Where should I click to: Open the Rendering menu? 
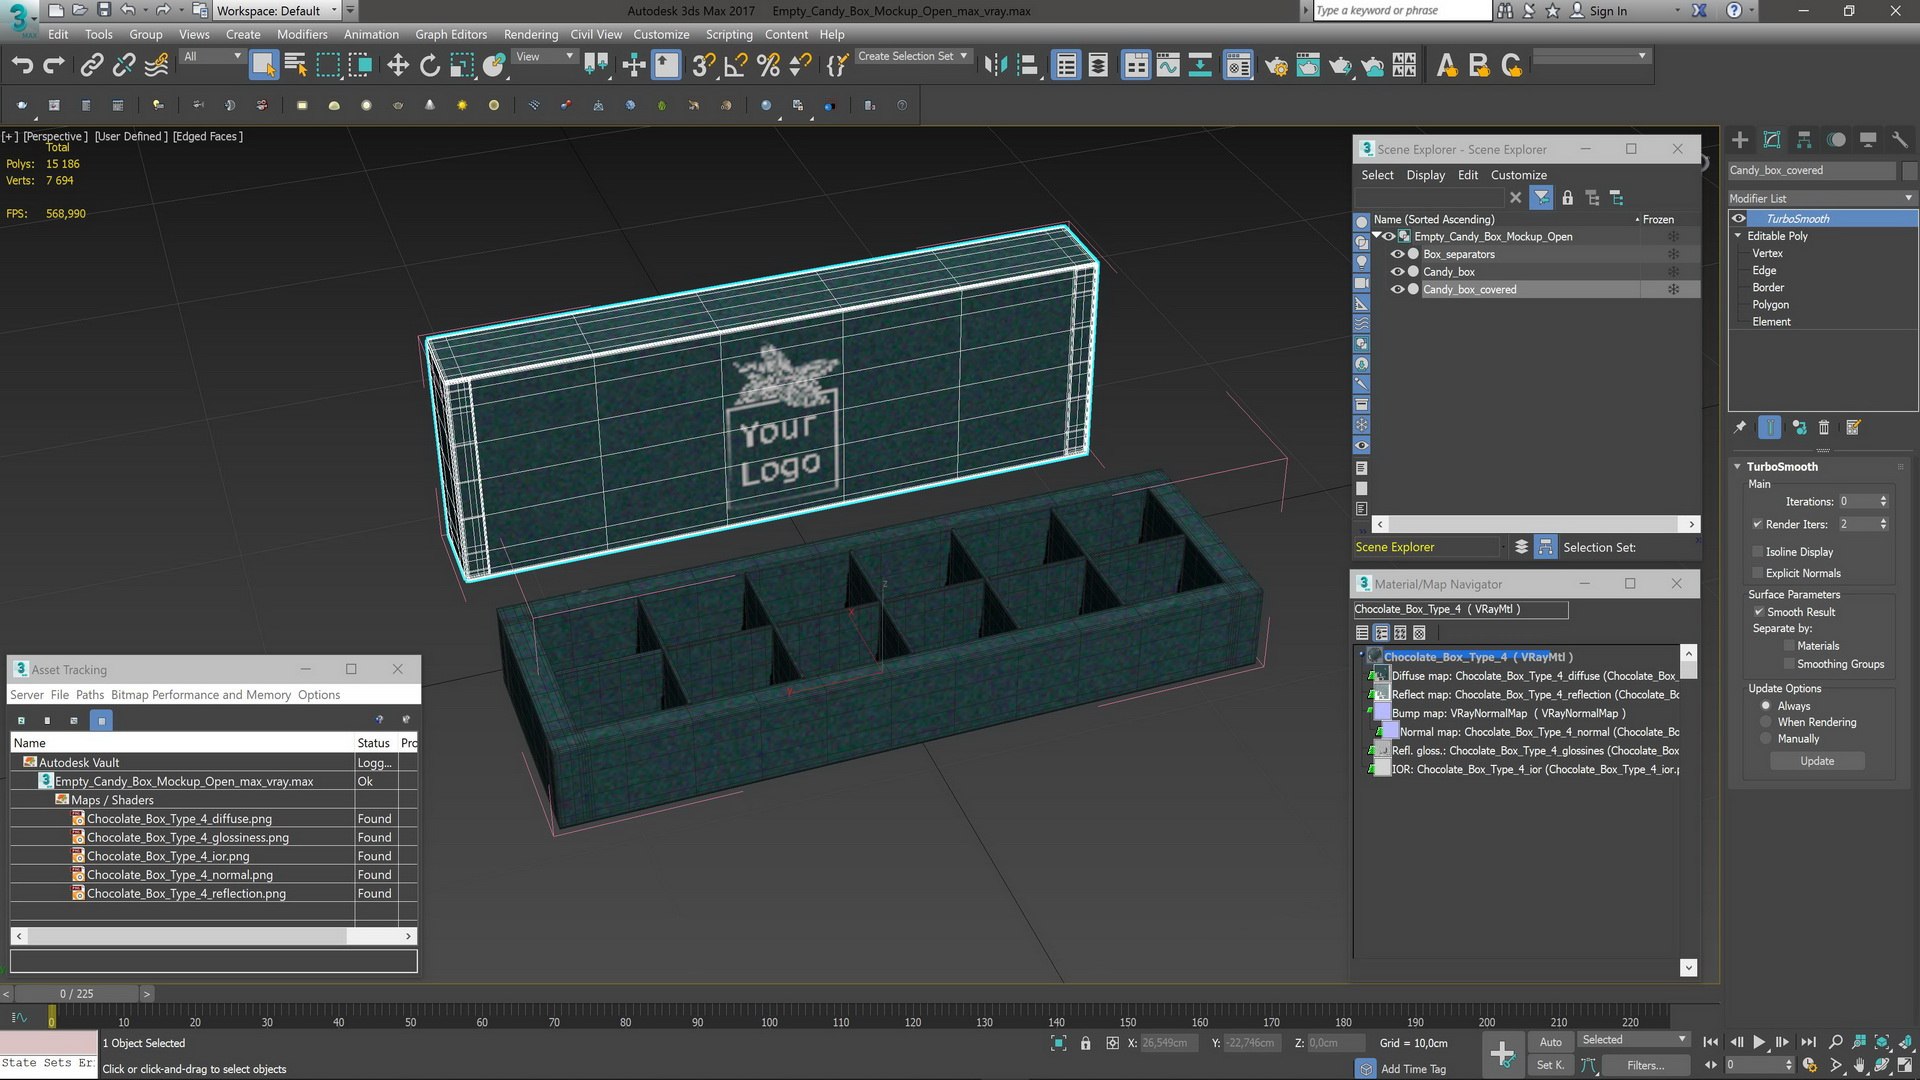pos(531,34)
